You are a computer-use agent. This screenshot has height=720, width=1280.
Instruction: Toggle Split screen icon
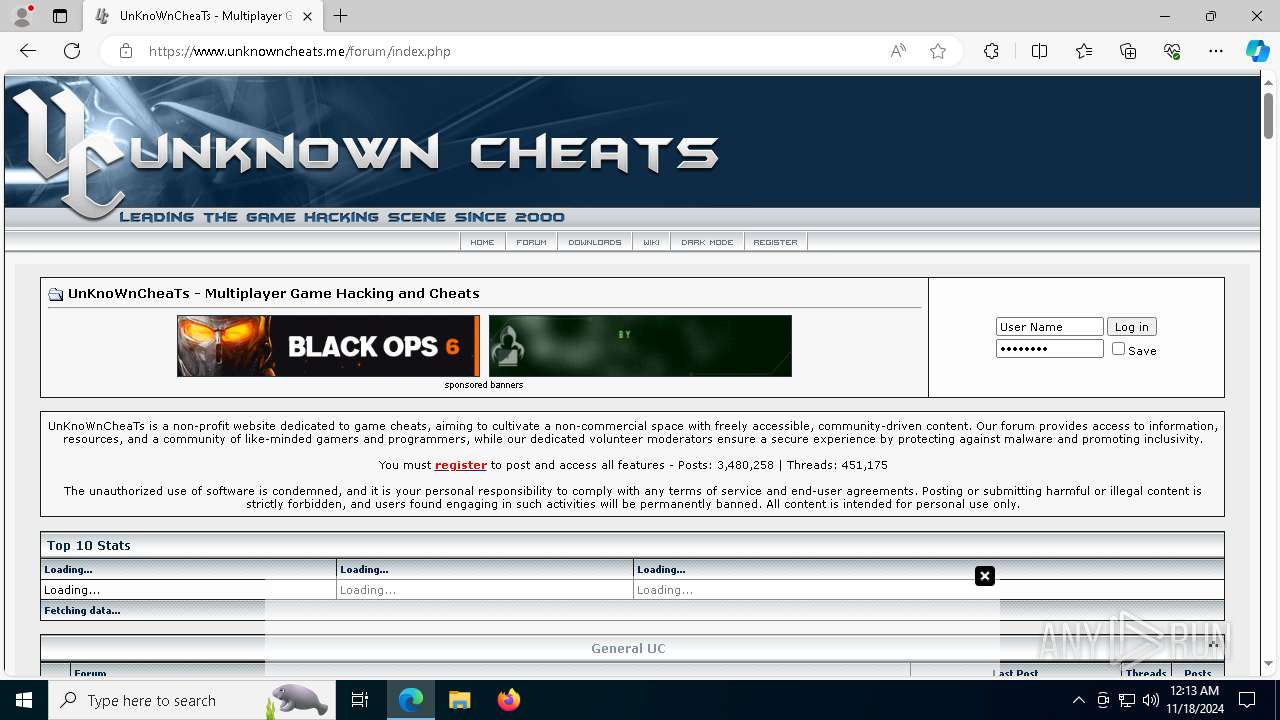click(1039, 51)
